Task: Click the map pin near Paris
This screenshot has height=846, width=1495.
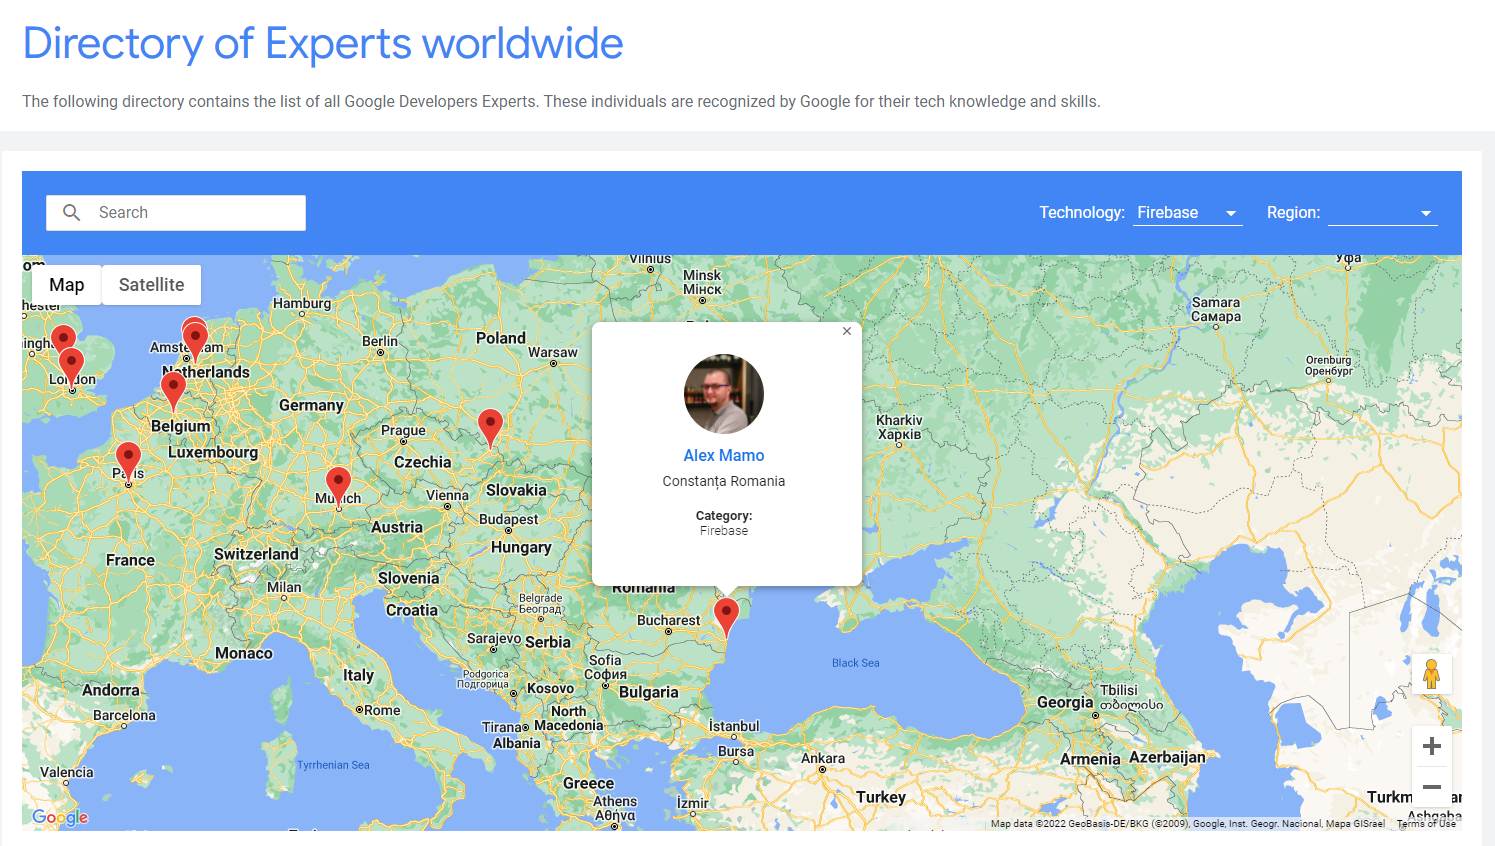Action: point(128,459)
